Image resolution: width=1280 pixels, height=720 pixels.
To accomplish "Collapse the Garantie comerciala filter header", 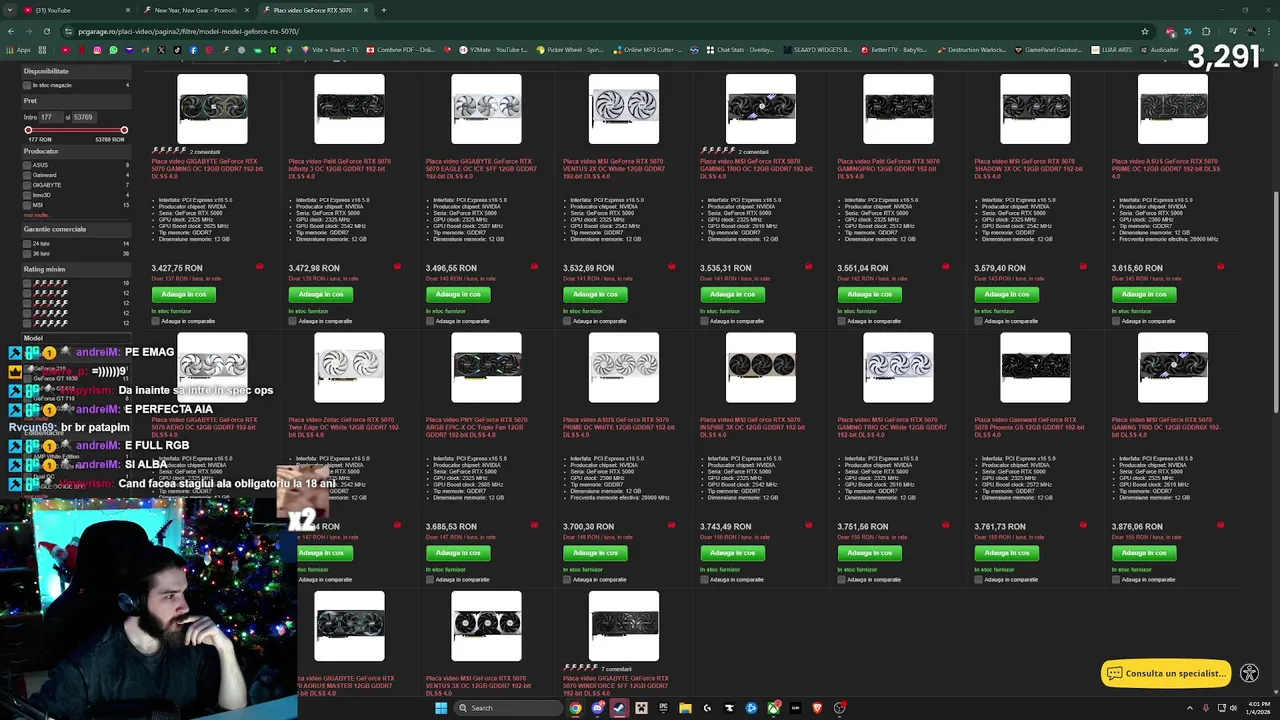I will (x=76, y=229).
